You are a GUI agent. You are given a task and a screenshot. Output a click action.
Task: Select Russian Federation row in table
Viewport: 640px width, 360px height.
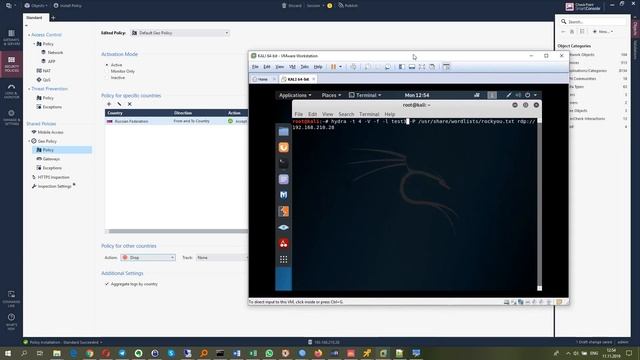pyautogui.click(x=176, y=121)
